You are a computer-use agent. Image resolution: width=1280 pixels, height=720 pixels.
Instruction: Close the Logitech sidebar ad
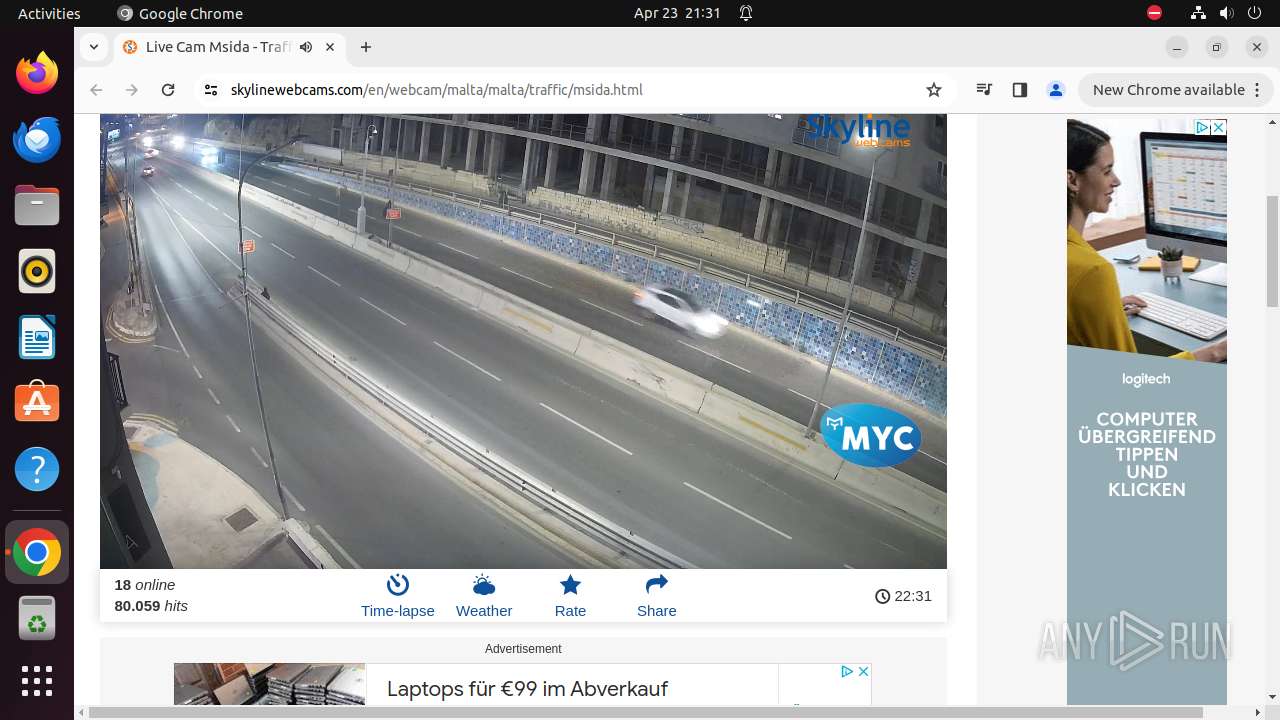(1219, 127)
